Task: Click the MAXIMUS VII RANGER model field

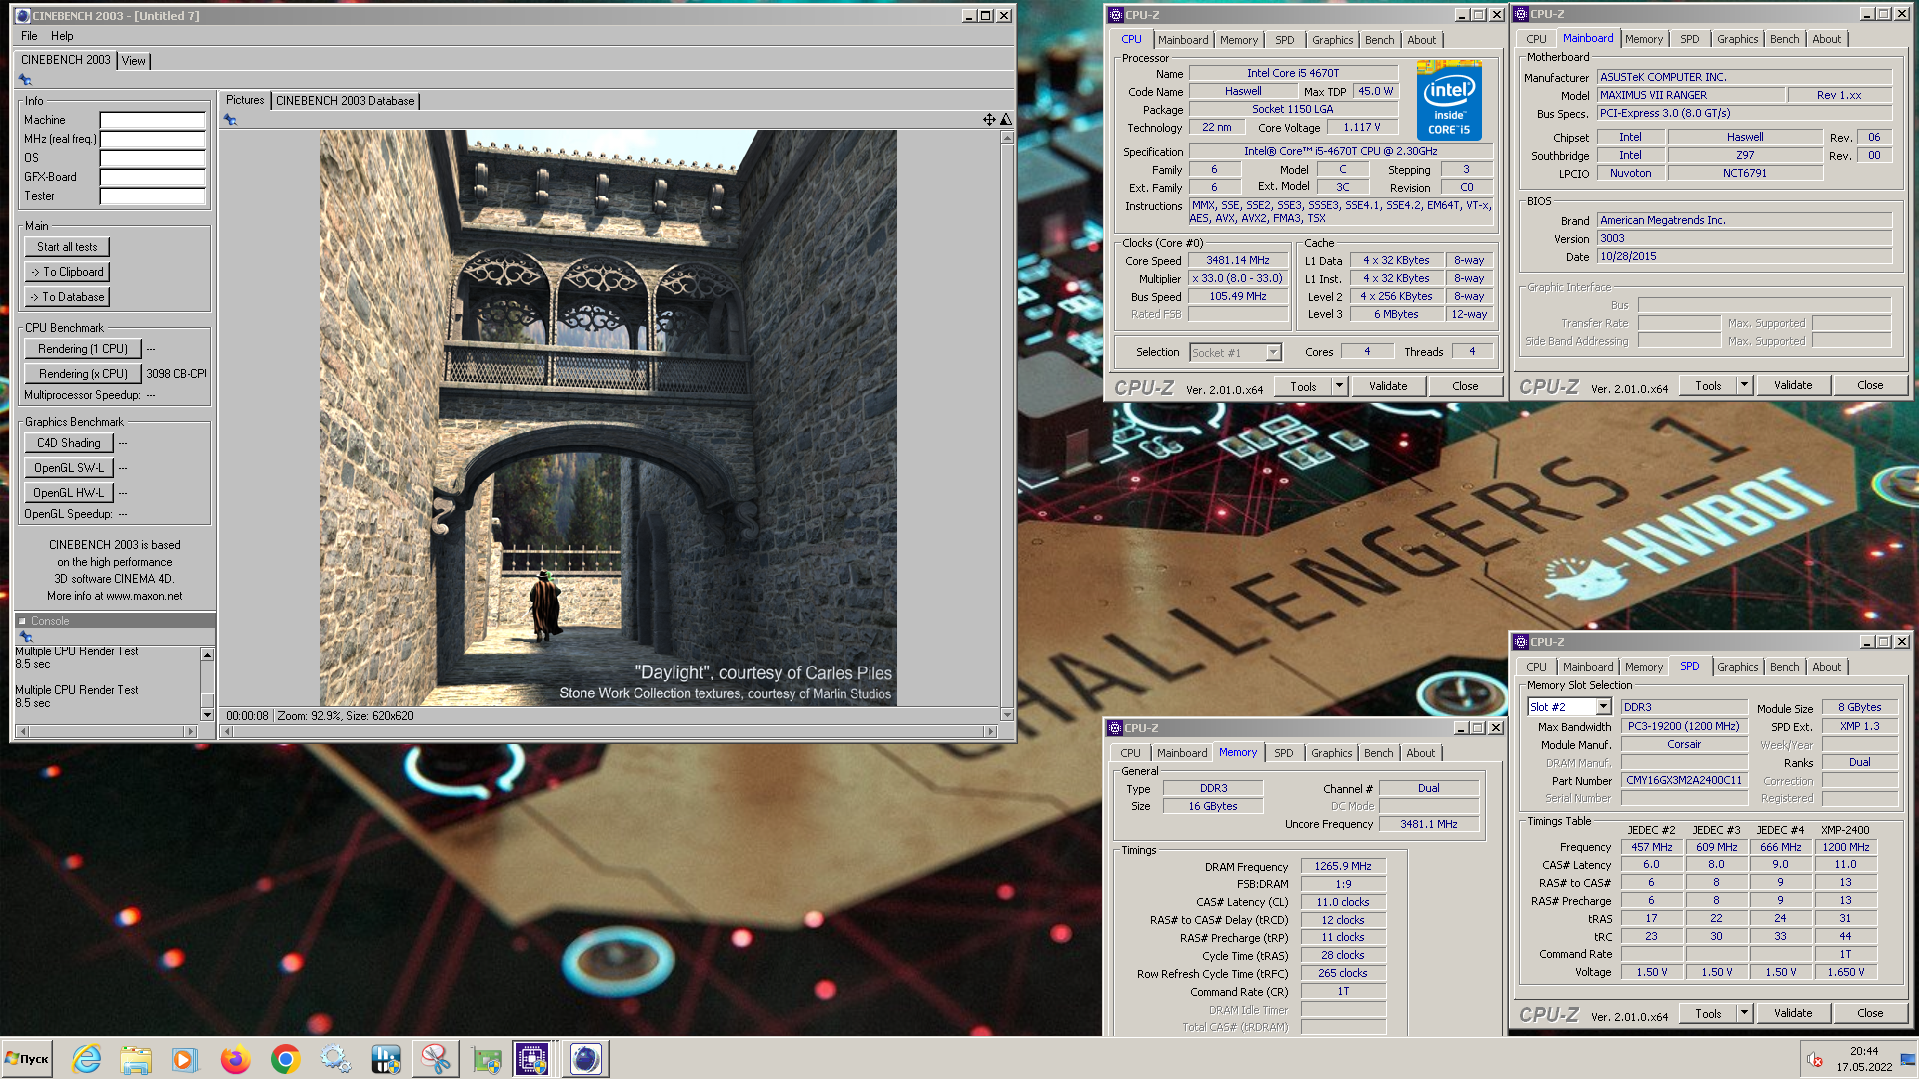Action: point(1690,96)
